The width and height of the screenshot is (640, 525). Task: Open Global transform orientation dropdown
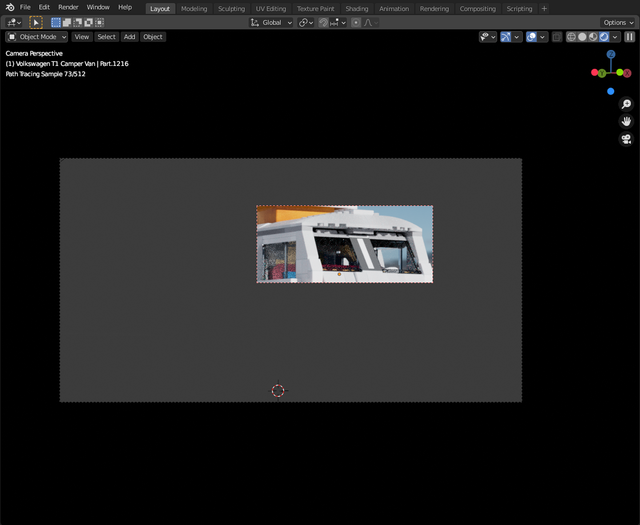271,22
